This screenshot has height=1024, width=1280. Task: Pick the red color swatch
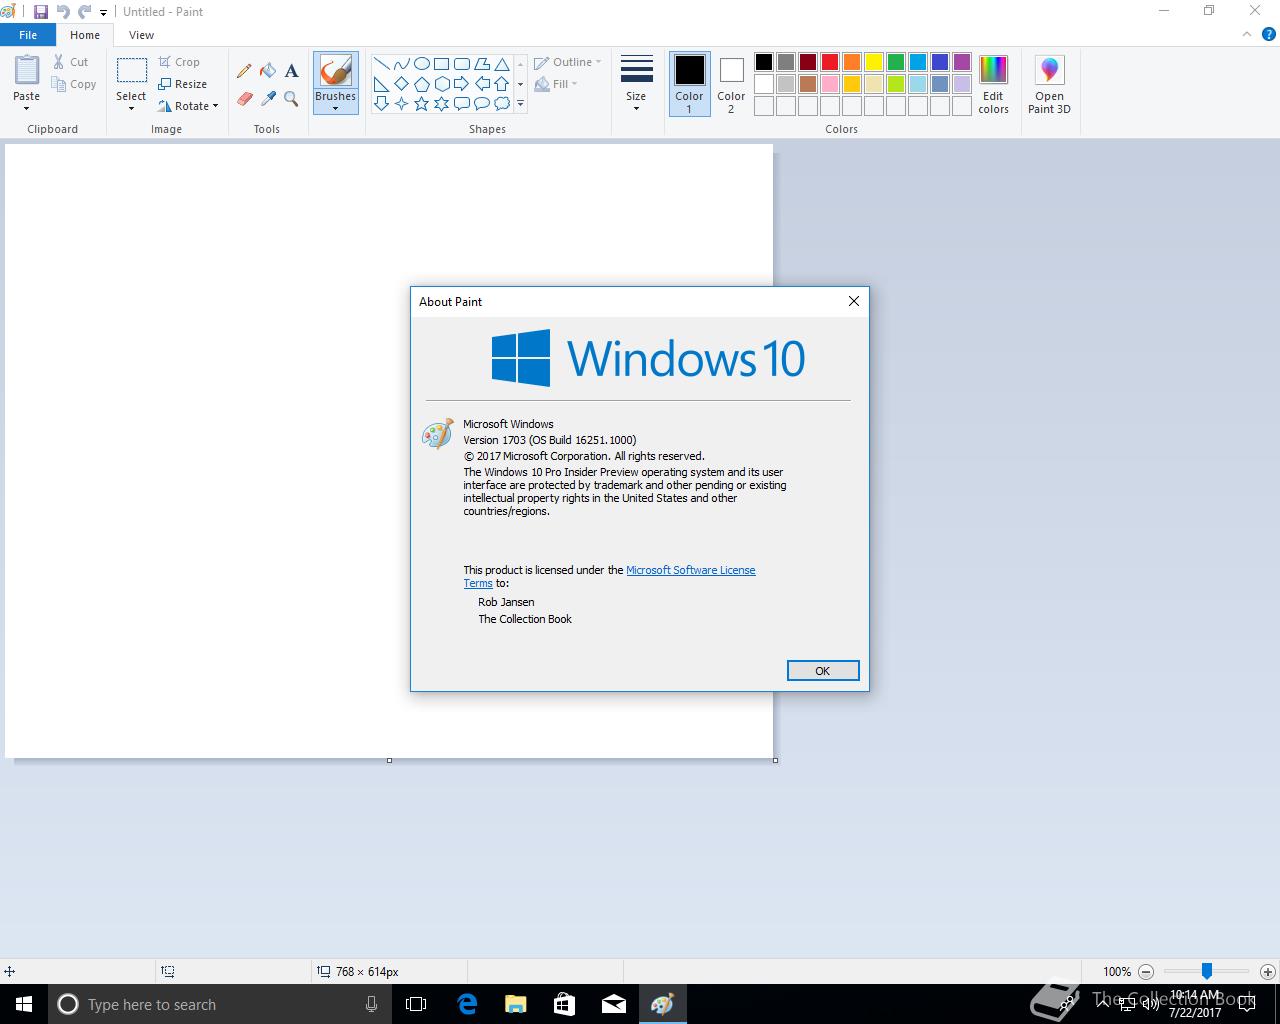point(830,62)
